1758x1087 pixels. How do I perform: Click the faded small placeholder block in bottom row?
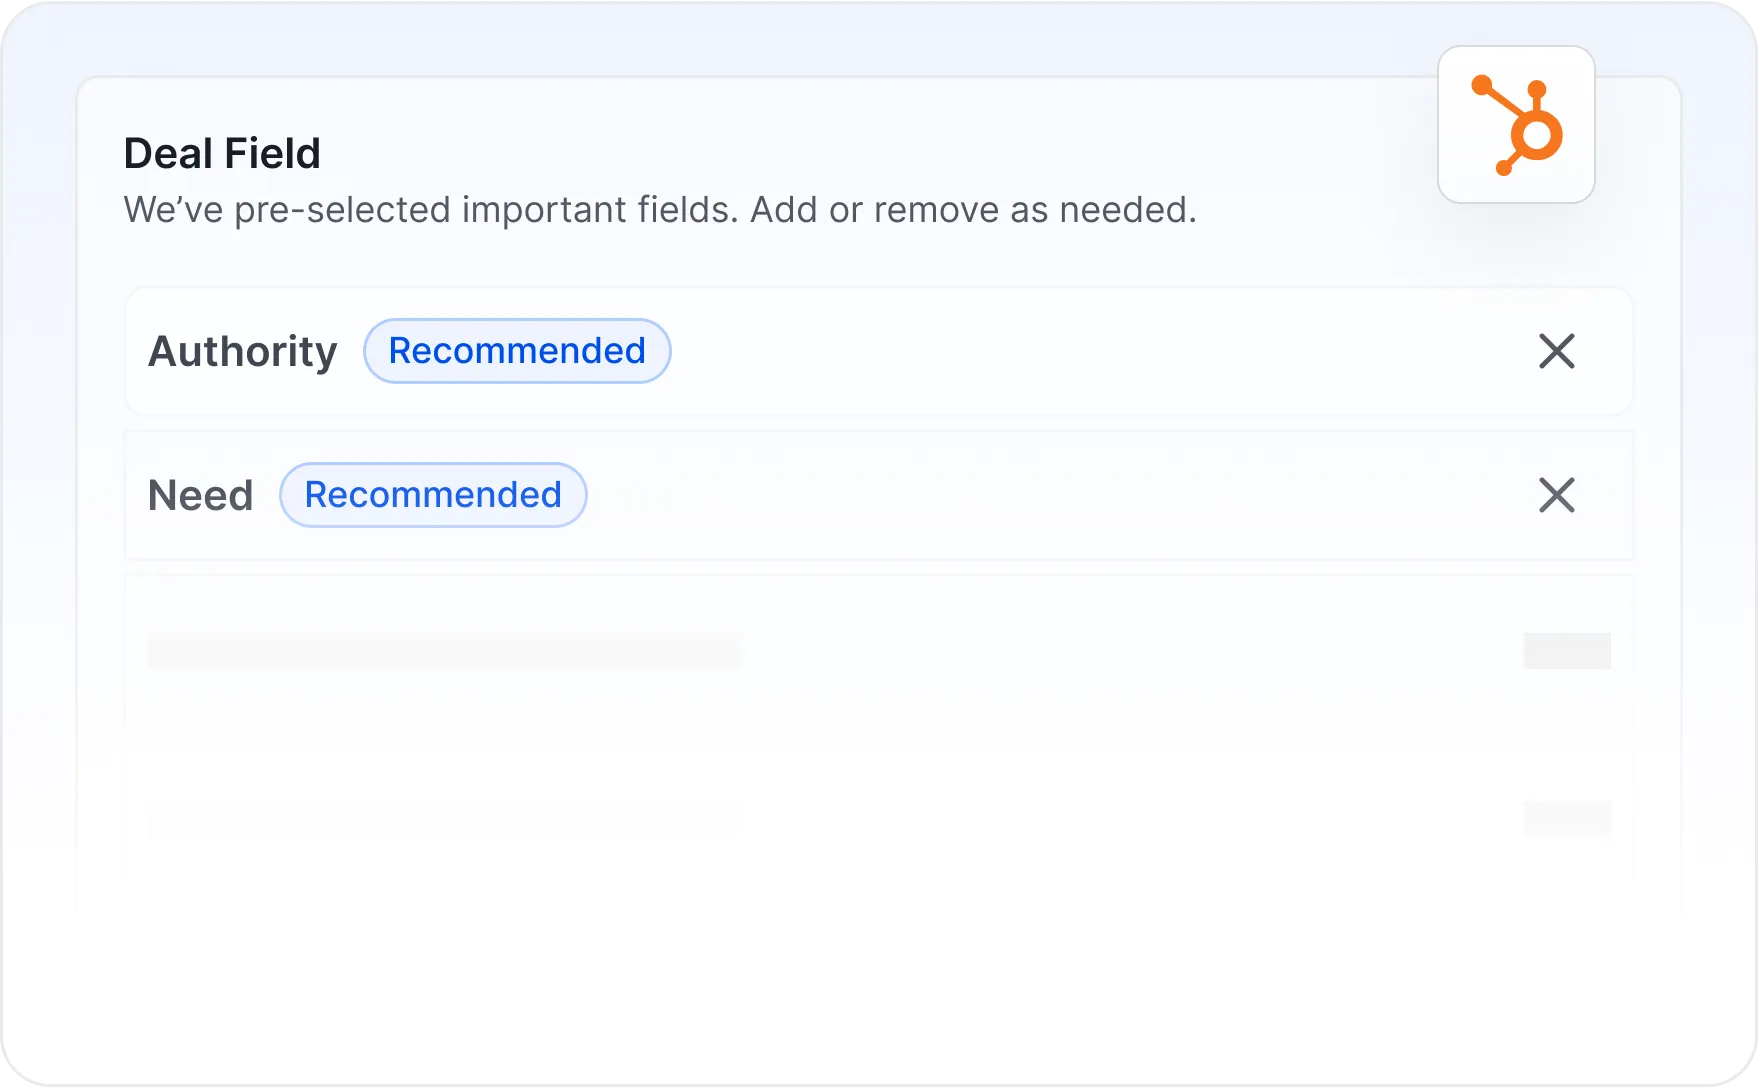pyautogui.click(x=1567, y=818)
